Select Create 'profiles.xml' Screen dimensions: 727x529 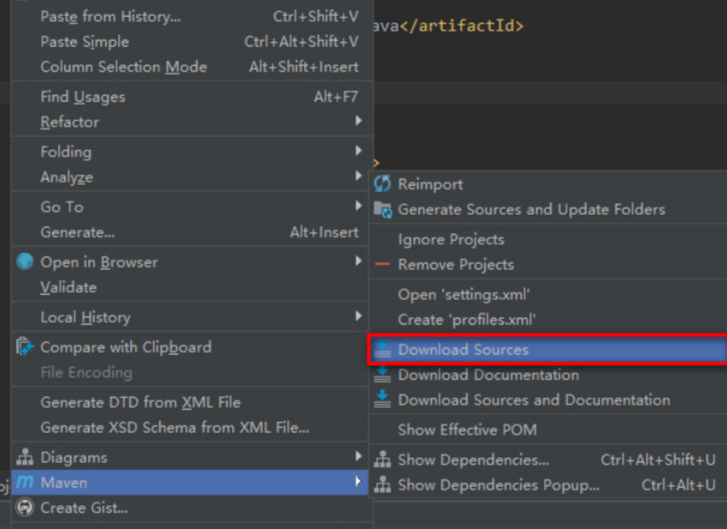(548, 319)
